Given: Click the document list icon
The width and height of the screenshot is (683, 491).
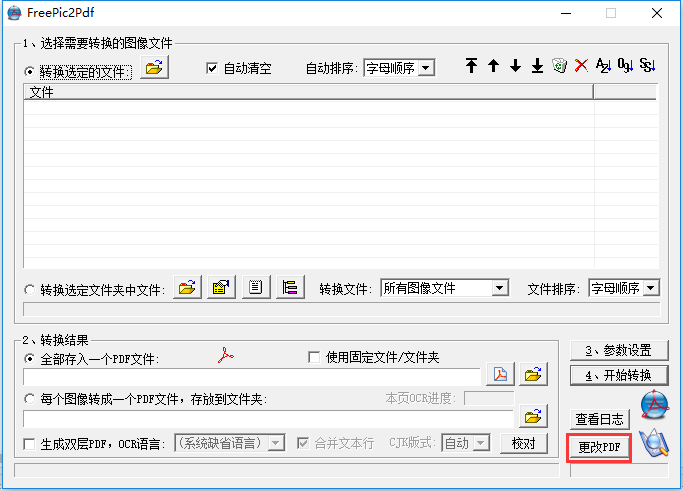Looking at the screenshot, I should coord(256,287).
